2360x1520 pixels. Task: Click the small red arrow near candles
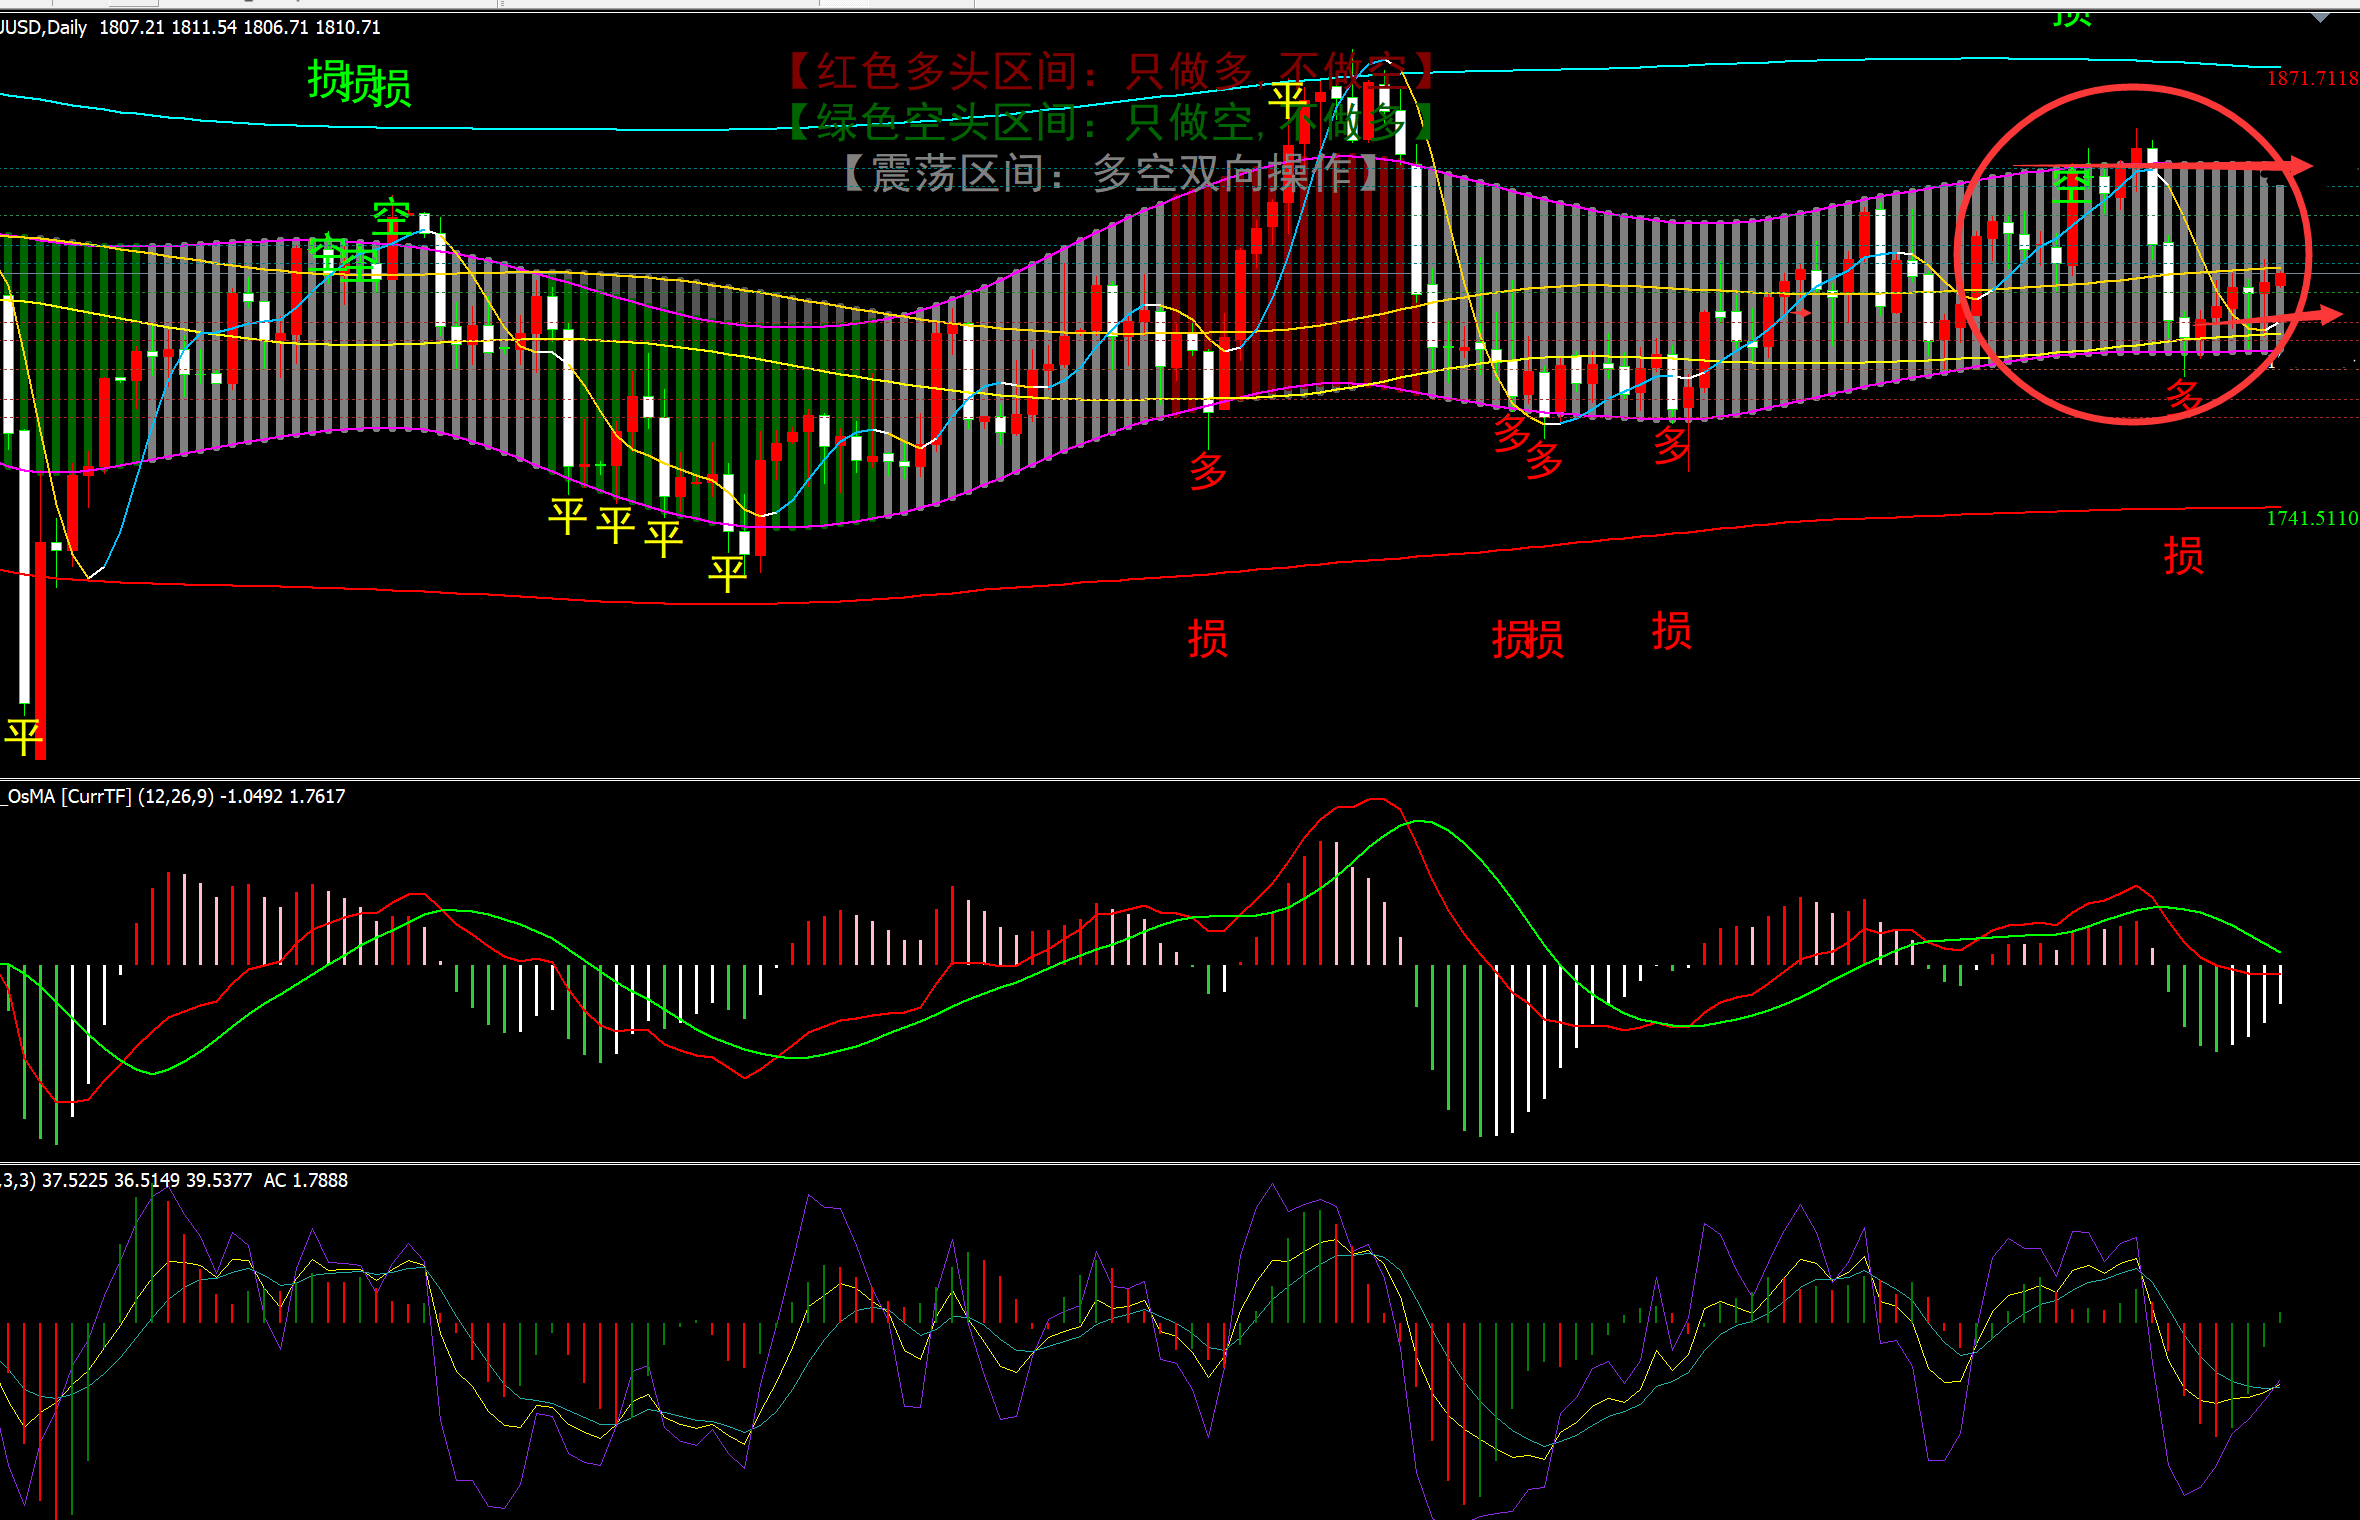click(x=1800, y=313)
